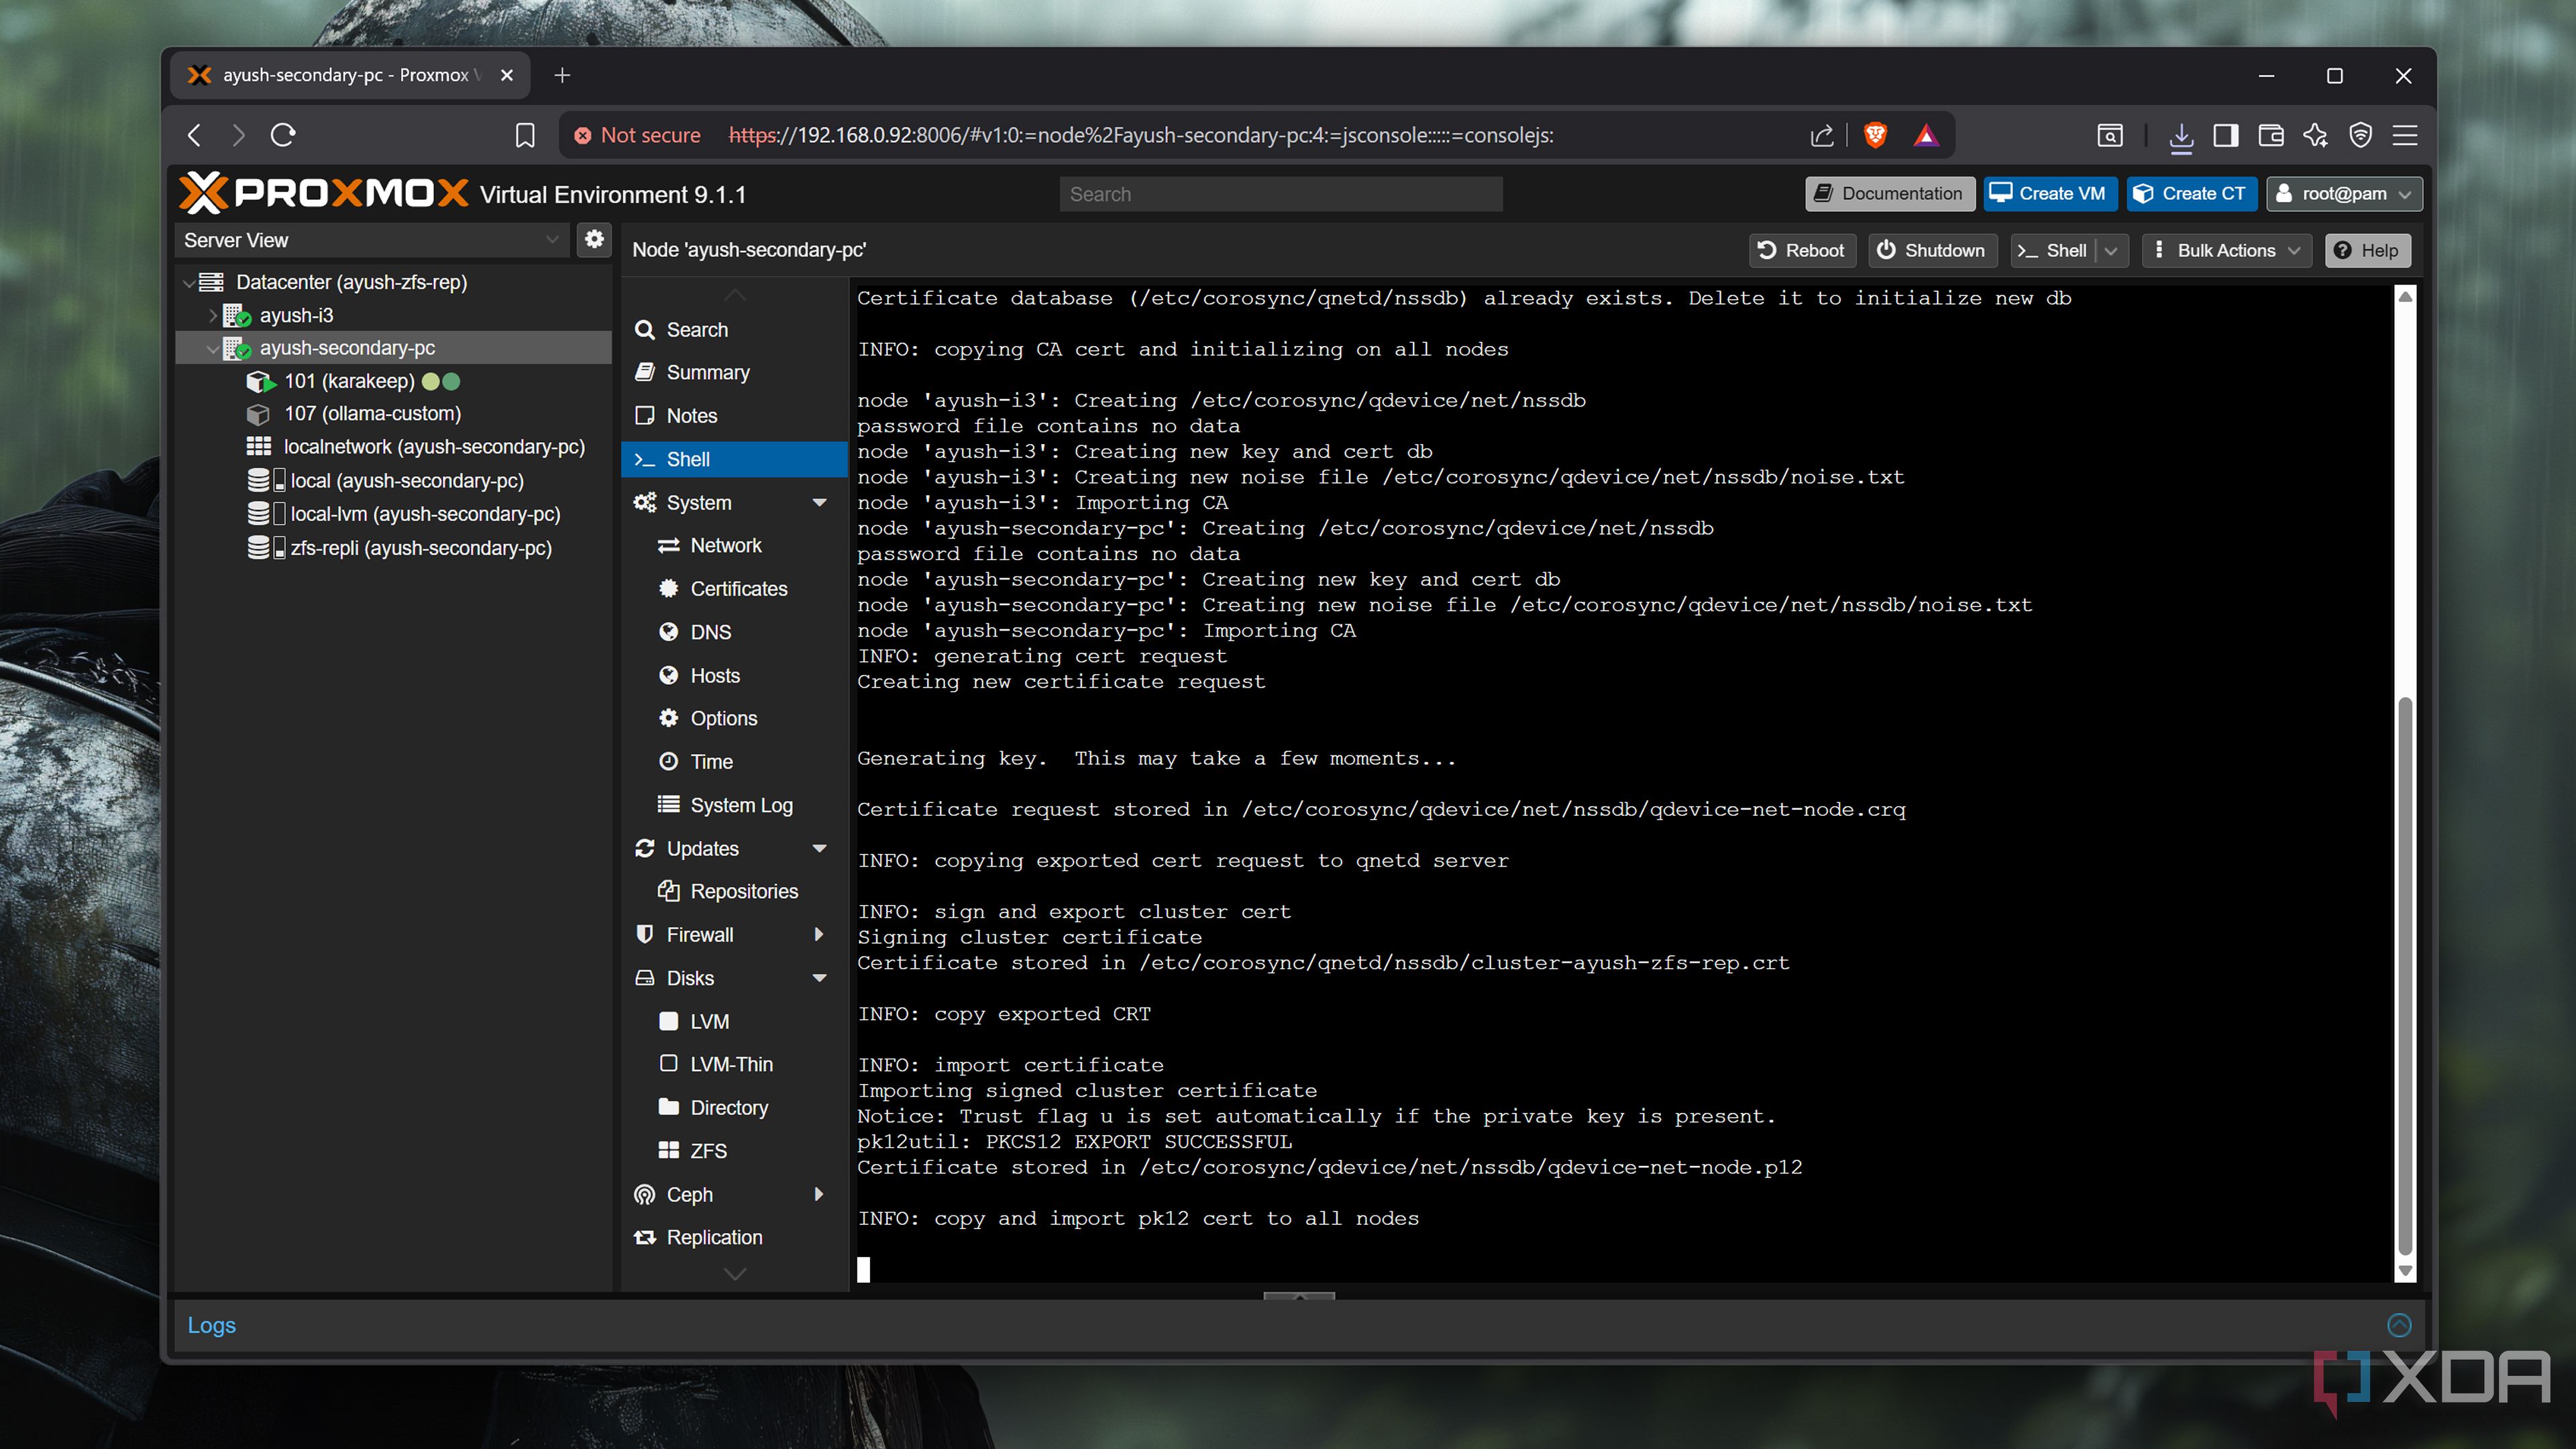
Task: Open the Brave Shields lion icon
Action: pos(1875,135)
